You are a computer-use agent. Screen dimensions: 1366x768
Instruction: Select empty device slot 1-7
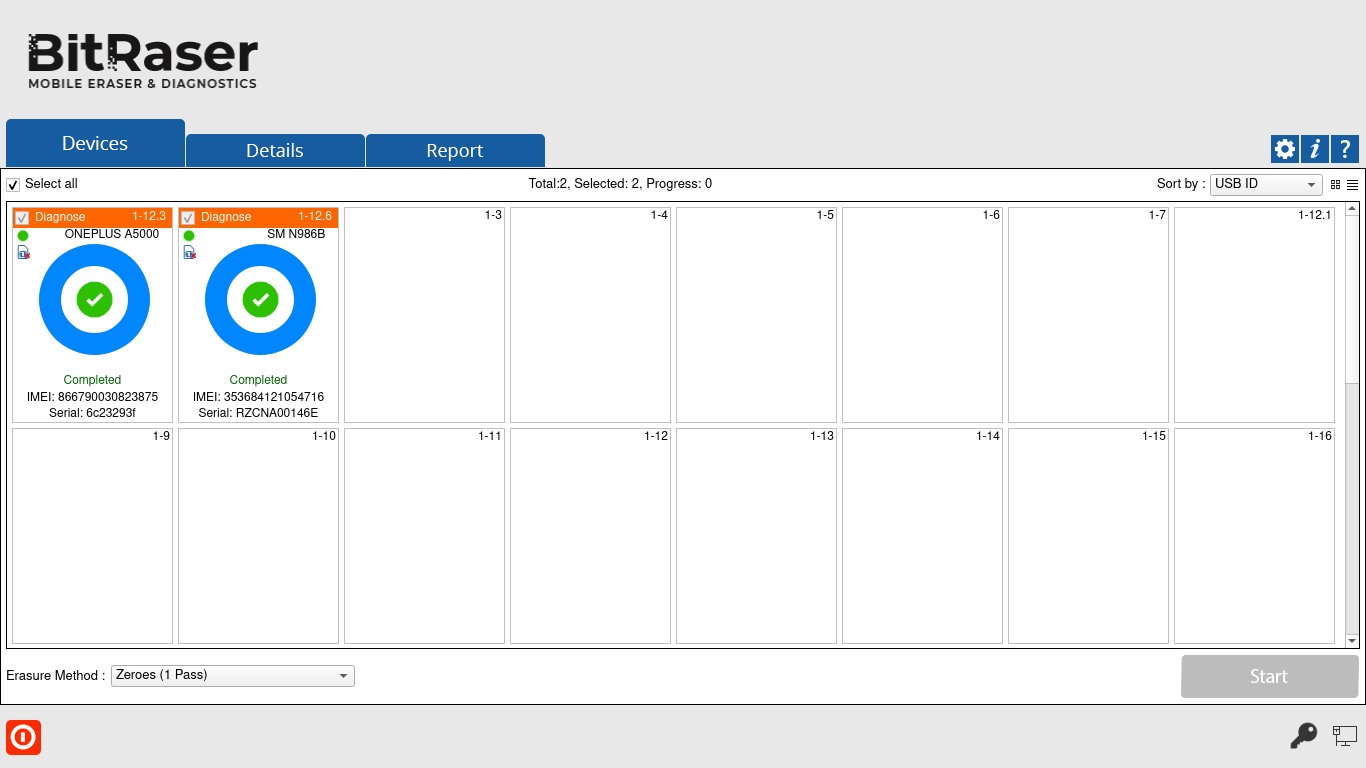click(x=1089, y=315)
